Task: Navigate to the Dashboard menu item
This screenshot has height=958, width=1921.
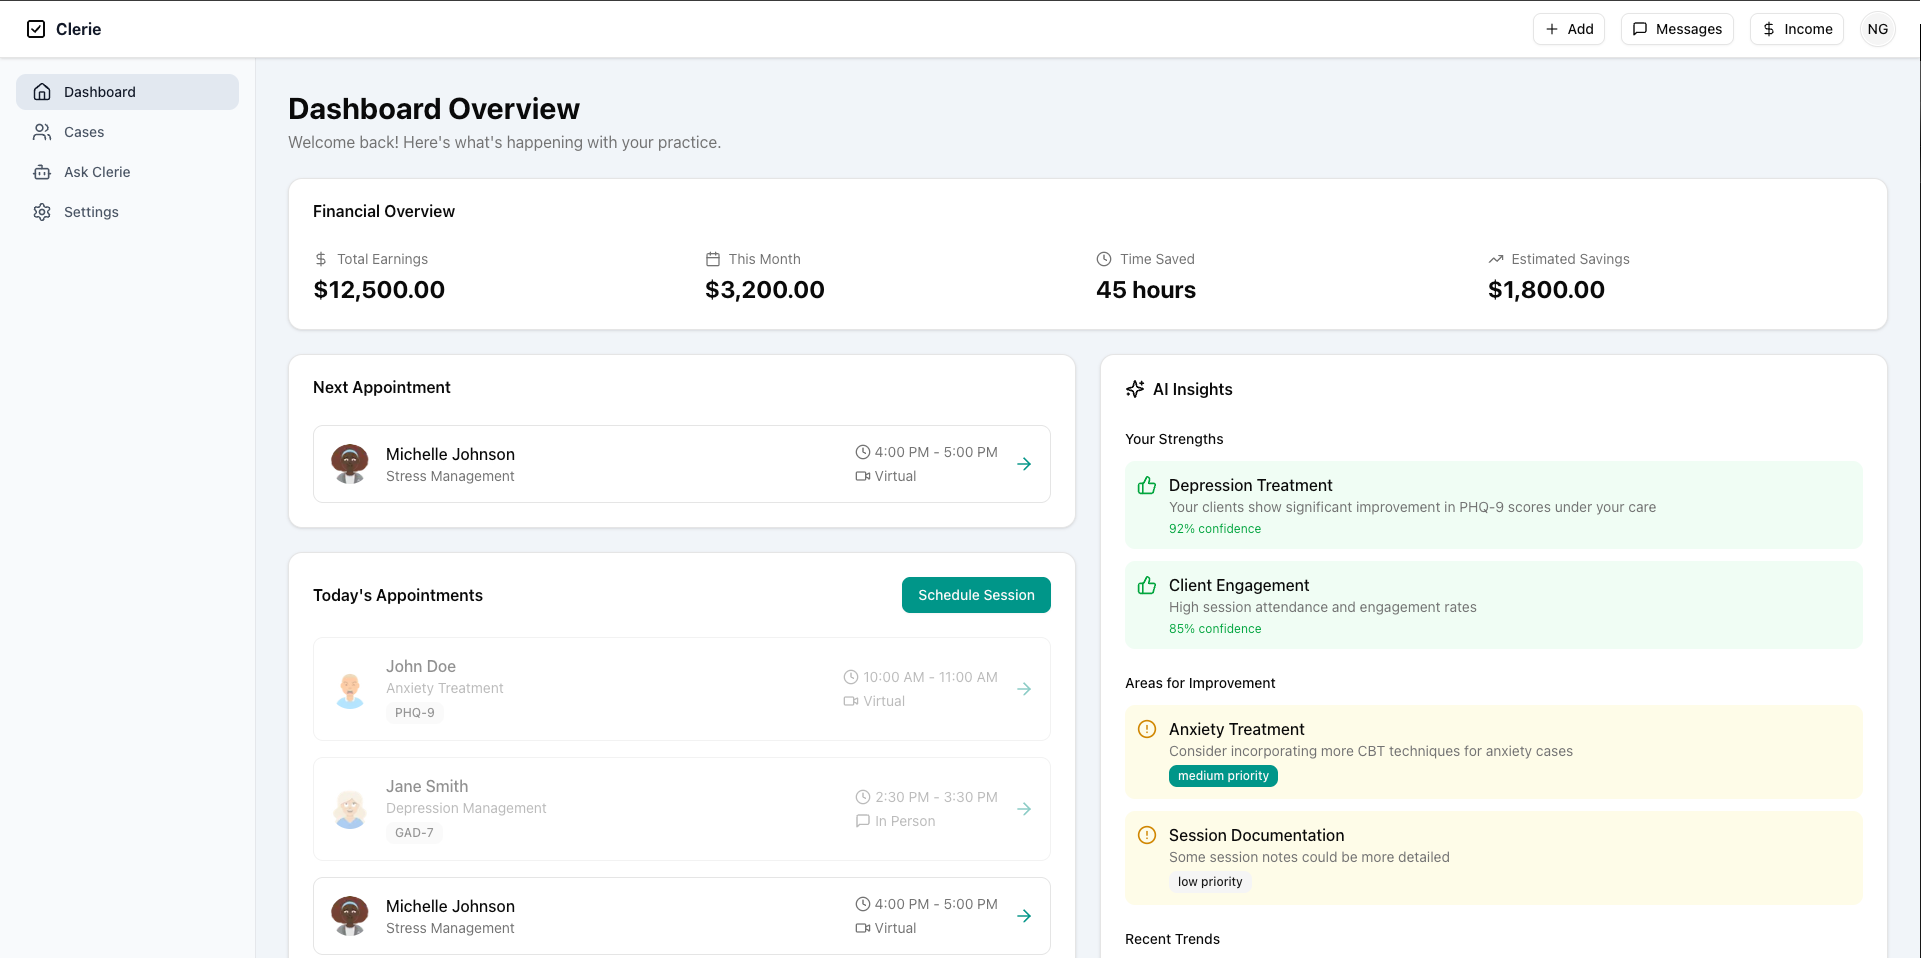Action: [x=100, y=91]
